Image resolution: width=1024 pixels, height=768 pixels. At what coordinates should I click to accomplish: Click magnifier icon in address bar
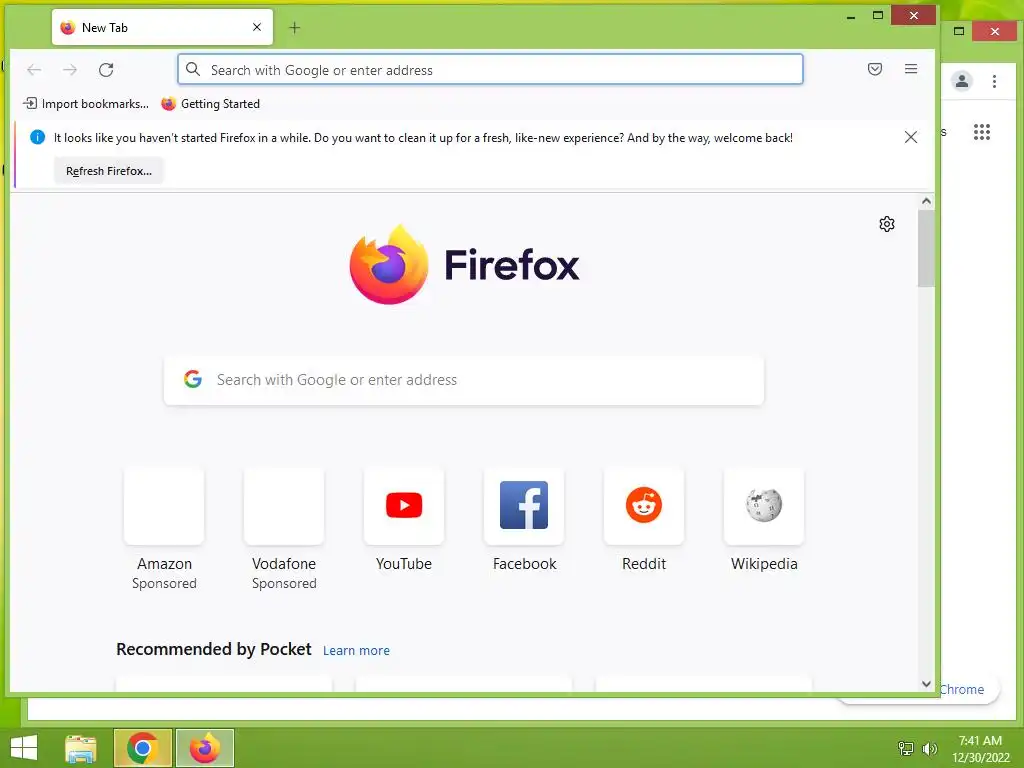193,69
